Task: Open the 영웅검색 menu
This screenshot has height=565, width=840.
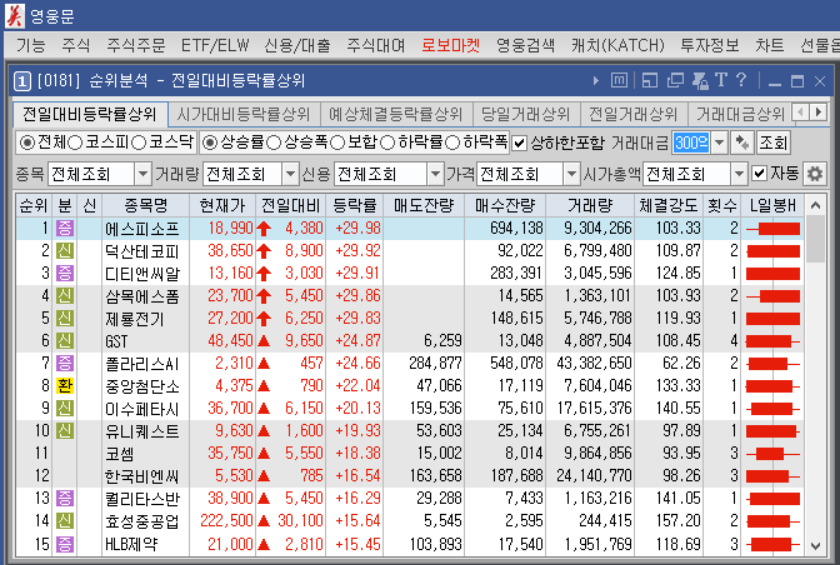Action: 525,46
